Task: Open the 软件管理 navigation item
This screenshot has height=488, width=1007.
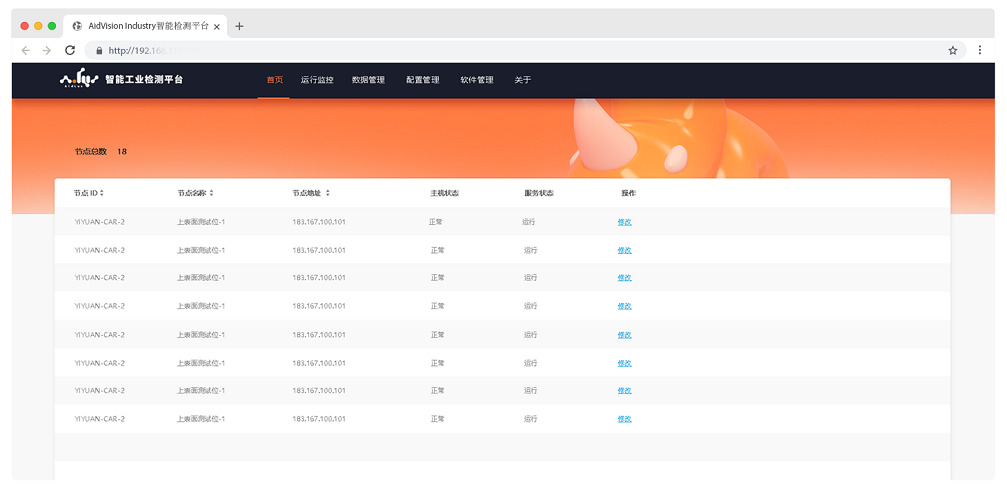Action: point(477,80)
